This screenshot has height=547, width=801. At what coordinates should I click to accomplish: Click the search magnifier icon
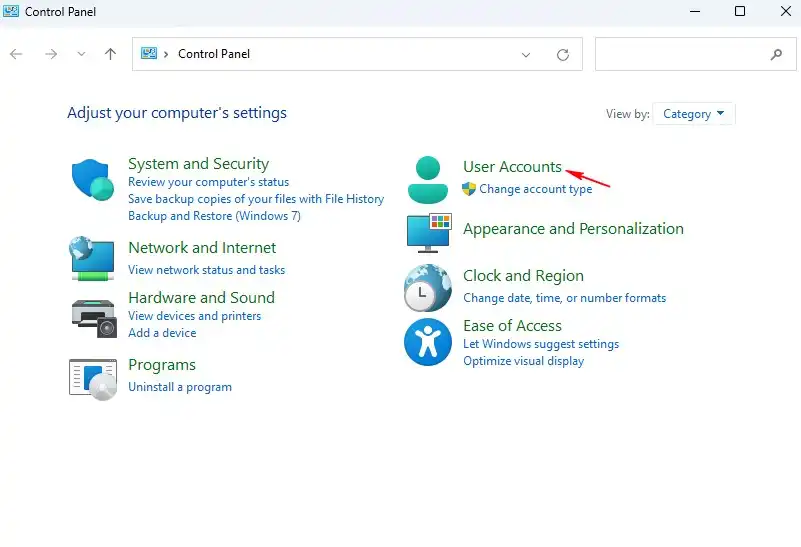(x=776, y=54)
